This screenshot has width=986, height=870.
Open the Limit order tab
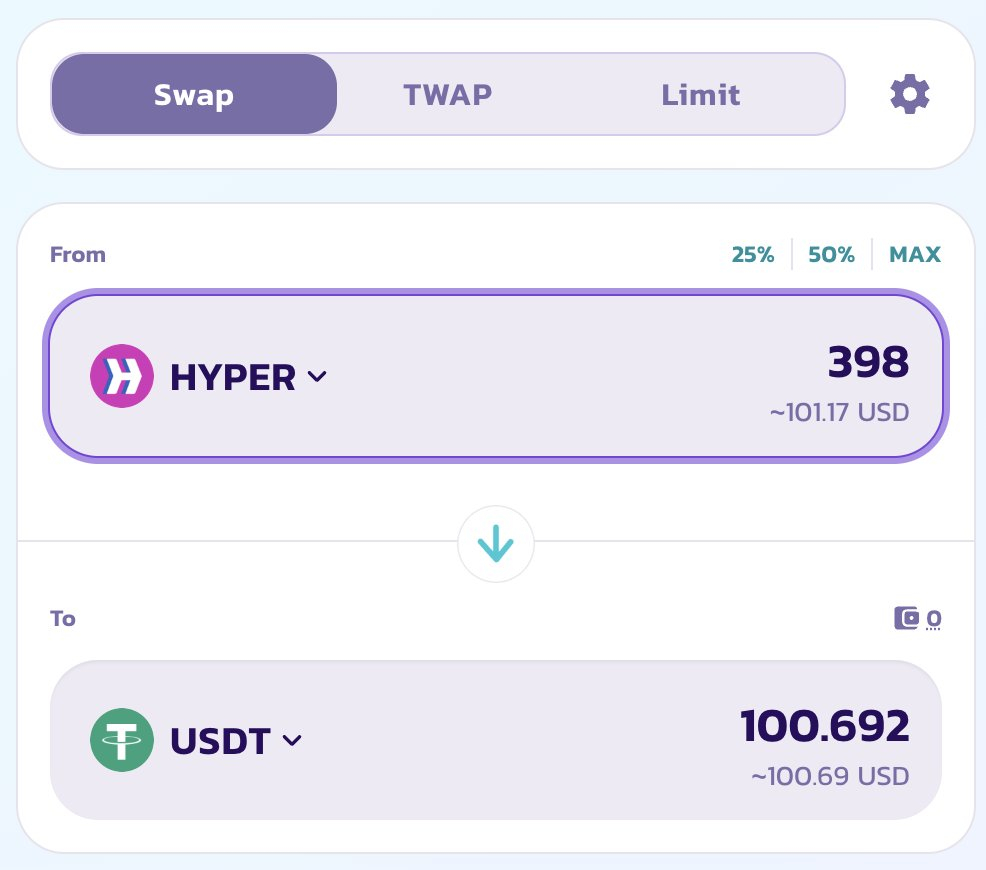(700, 95)
